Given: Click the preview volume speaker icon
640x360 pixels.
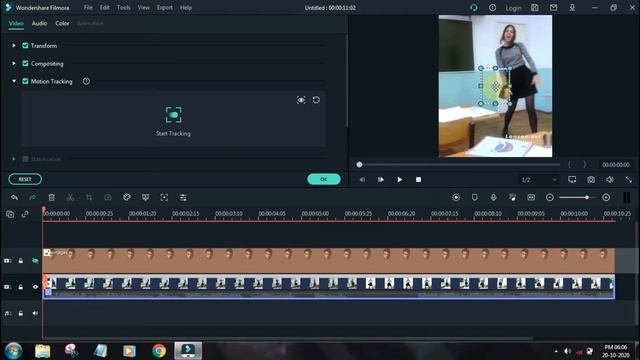Looking at the screenshot, I should point(610,180).
